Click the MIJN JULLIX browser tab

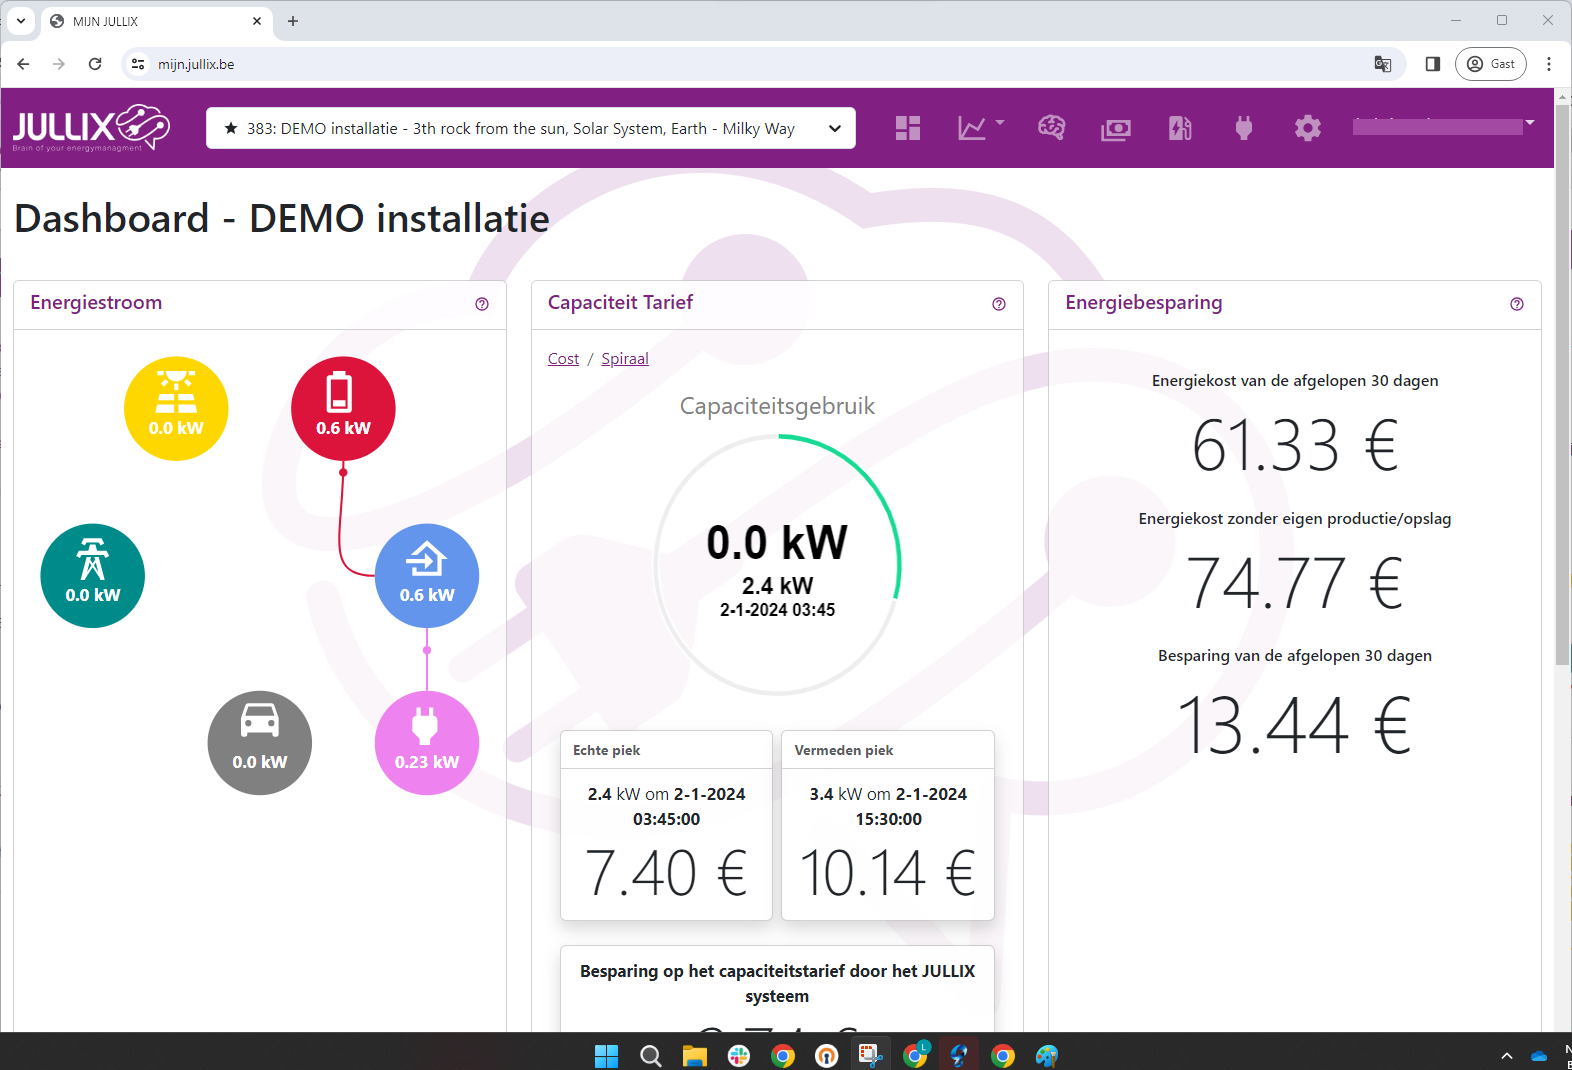(x=150, y=21)
